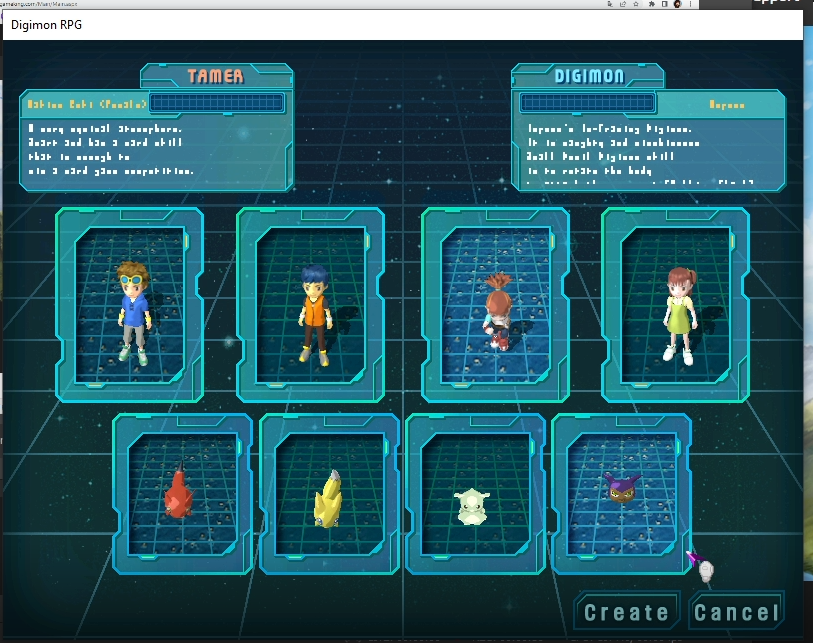Screen dimensions: 814x643
Task: Click the Digimon RPG window title
Action: tap(46, 25)
